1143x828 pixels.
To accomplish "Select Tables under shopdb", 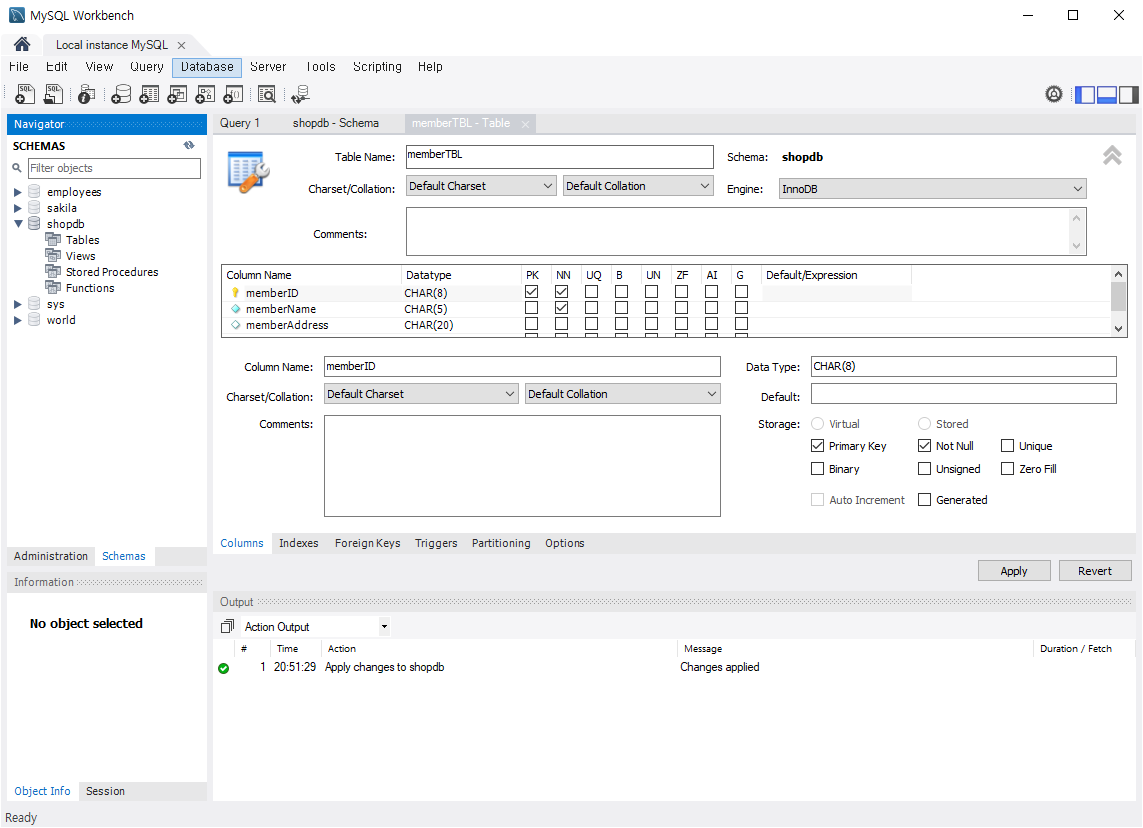I will (x=82, y=241).
